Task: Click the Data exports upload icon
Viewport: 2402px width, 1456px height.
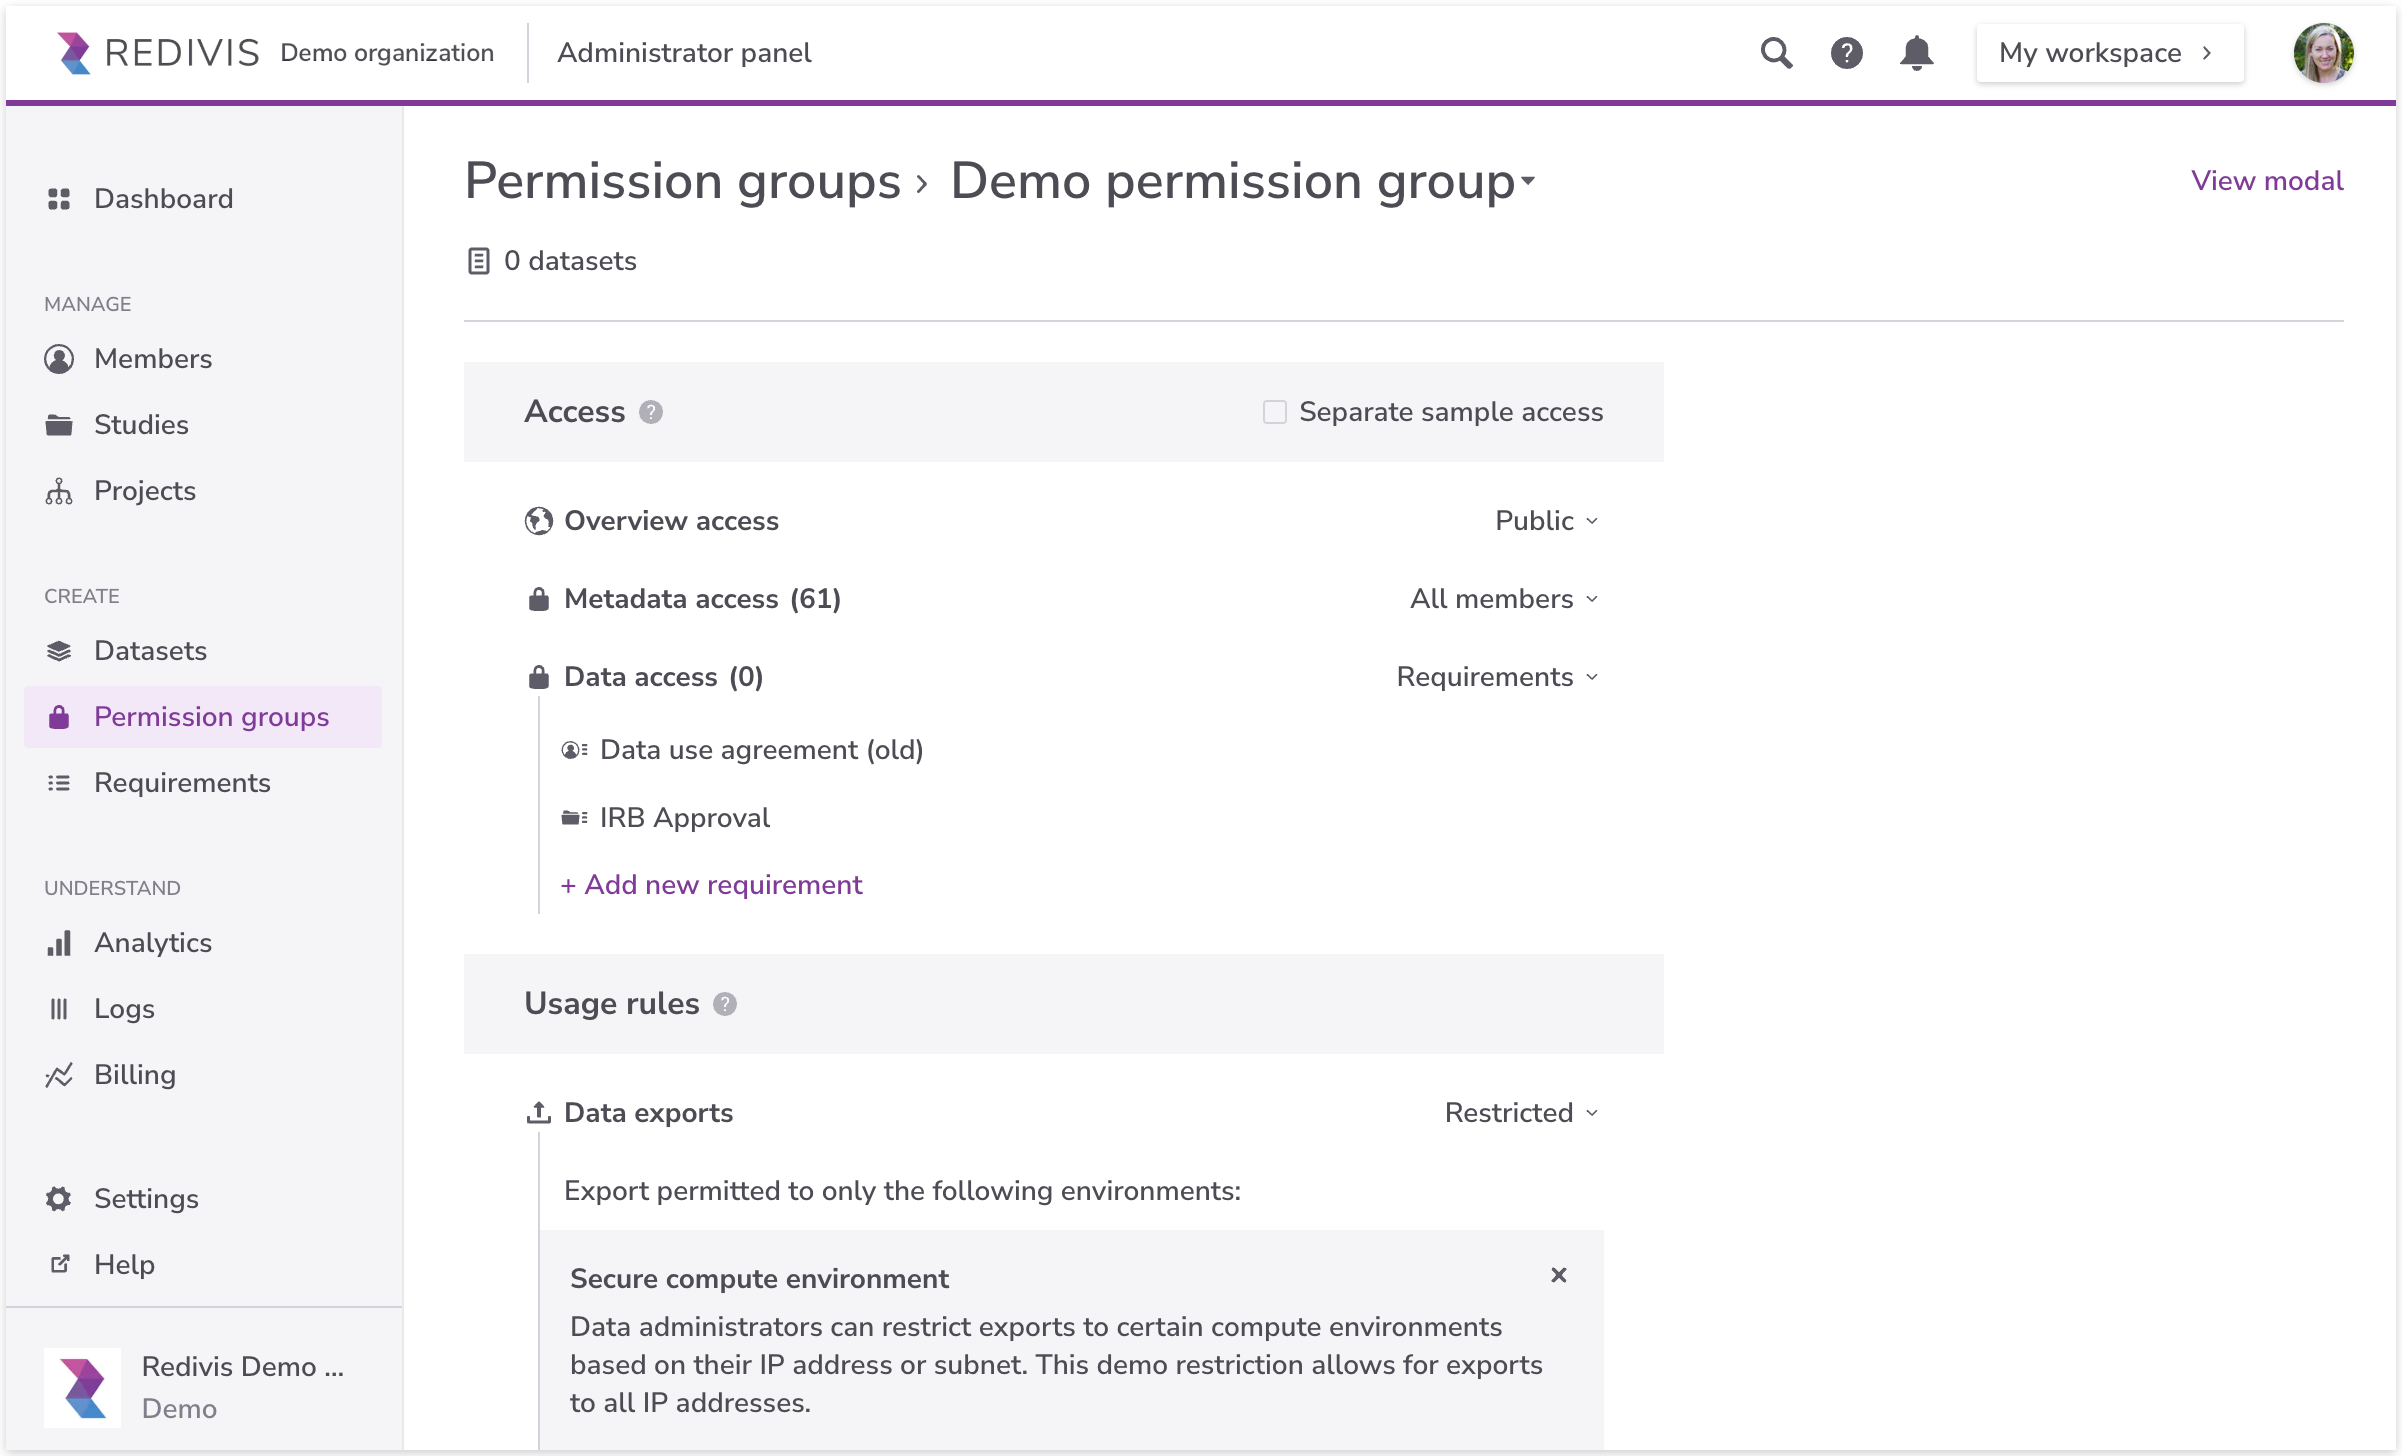Action: pyautogui.click(x=539, y=1113)
